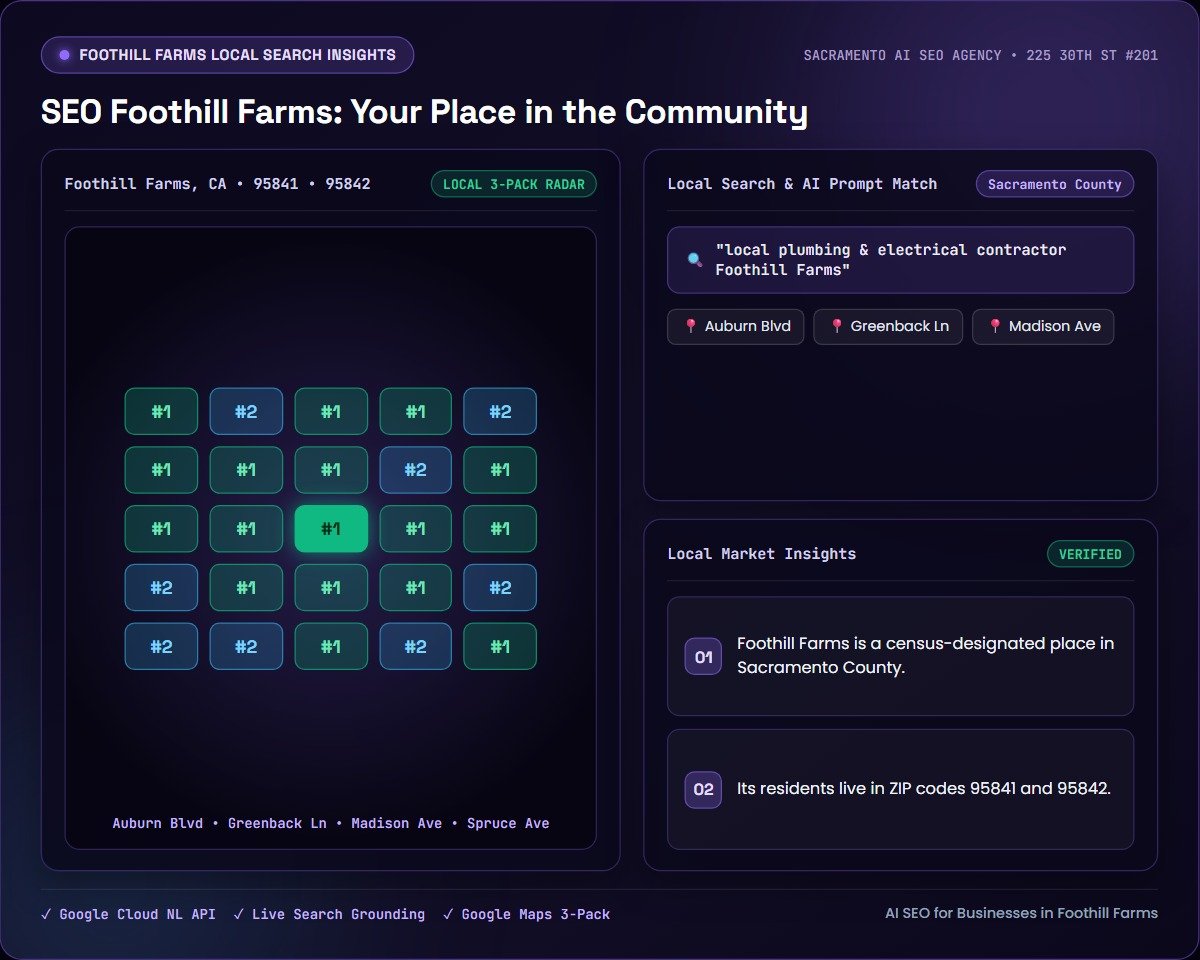Click the checkmark before Google Maps 3-Pack
1200x960 pixels.
point(448,914)
